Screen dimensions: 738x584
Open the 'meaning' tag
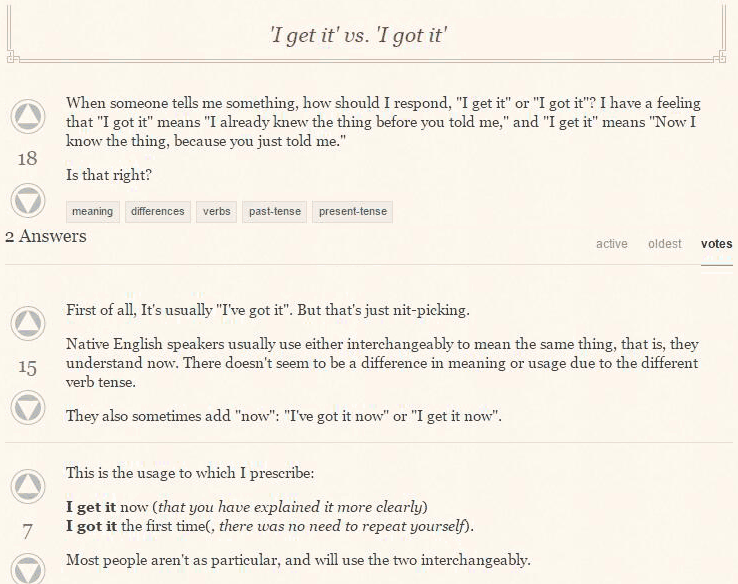[93, 212]
